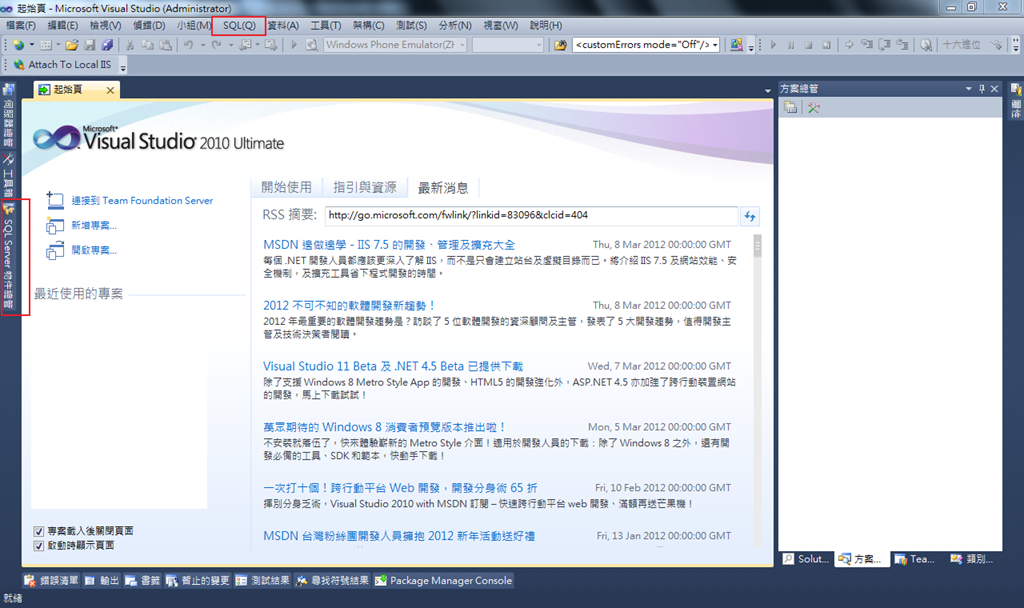Expand Add New Item dropdown arrow
Screen dimensions: 1024x608
[58, 45]
